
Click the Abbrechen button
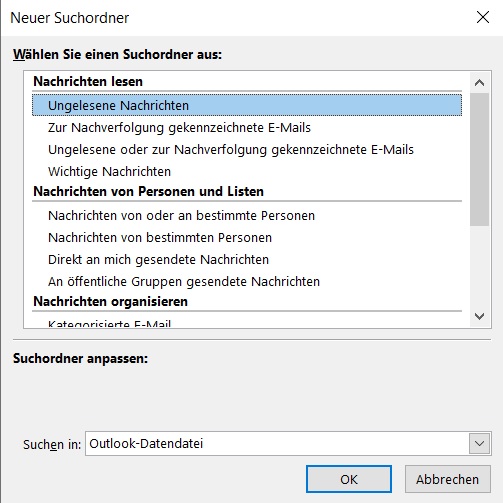click(447, 479)
